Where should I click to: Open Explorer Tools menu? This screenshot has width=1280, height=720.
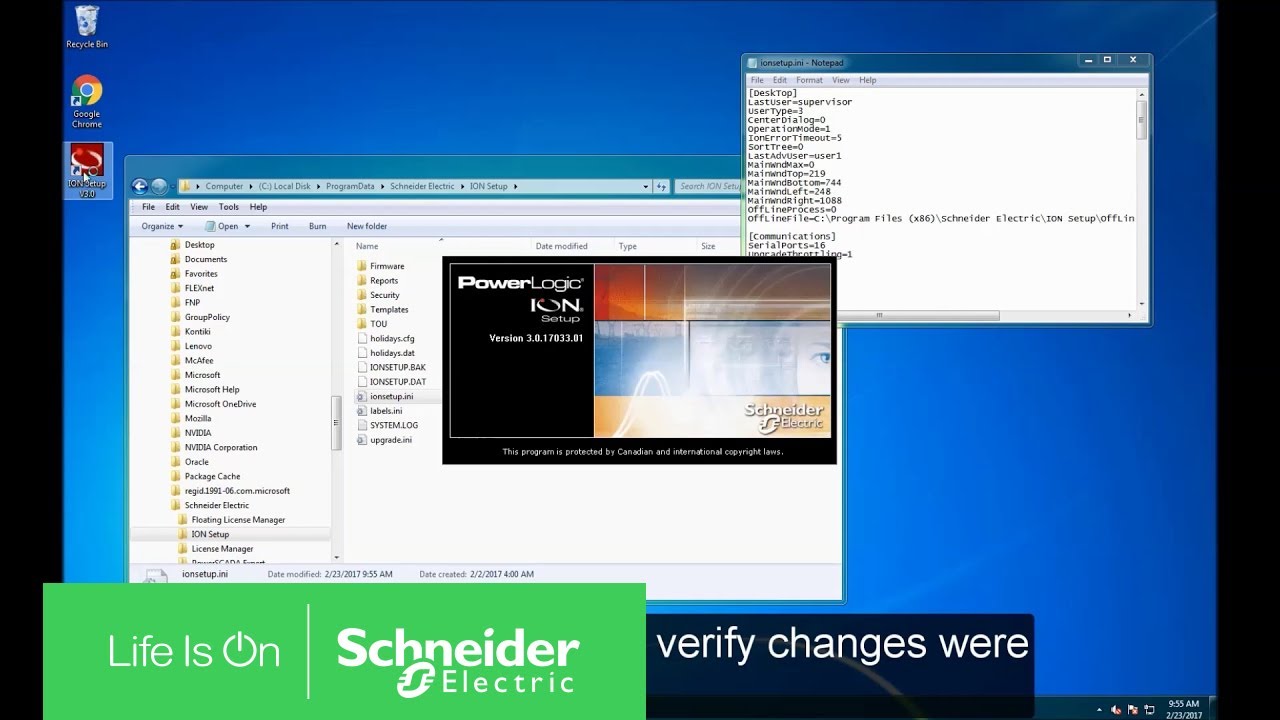[229, 207]
